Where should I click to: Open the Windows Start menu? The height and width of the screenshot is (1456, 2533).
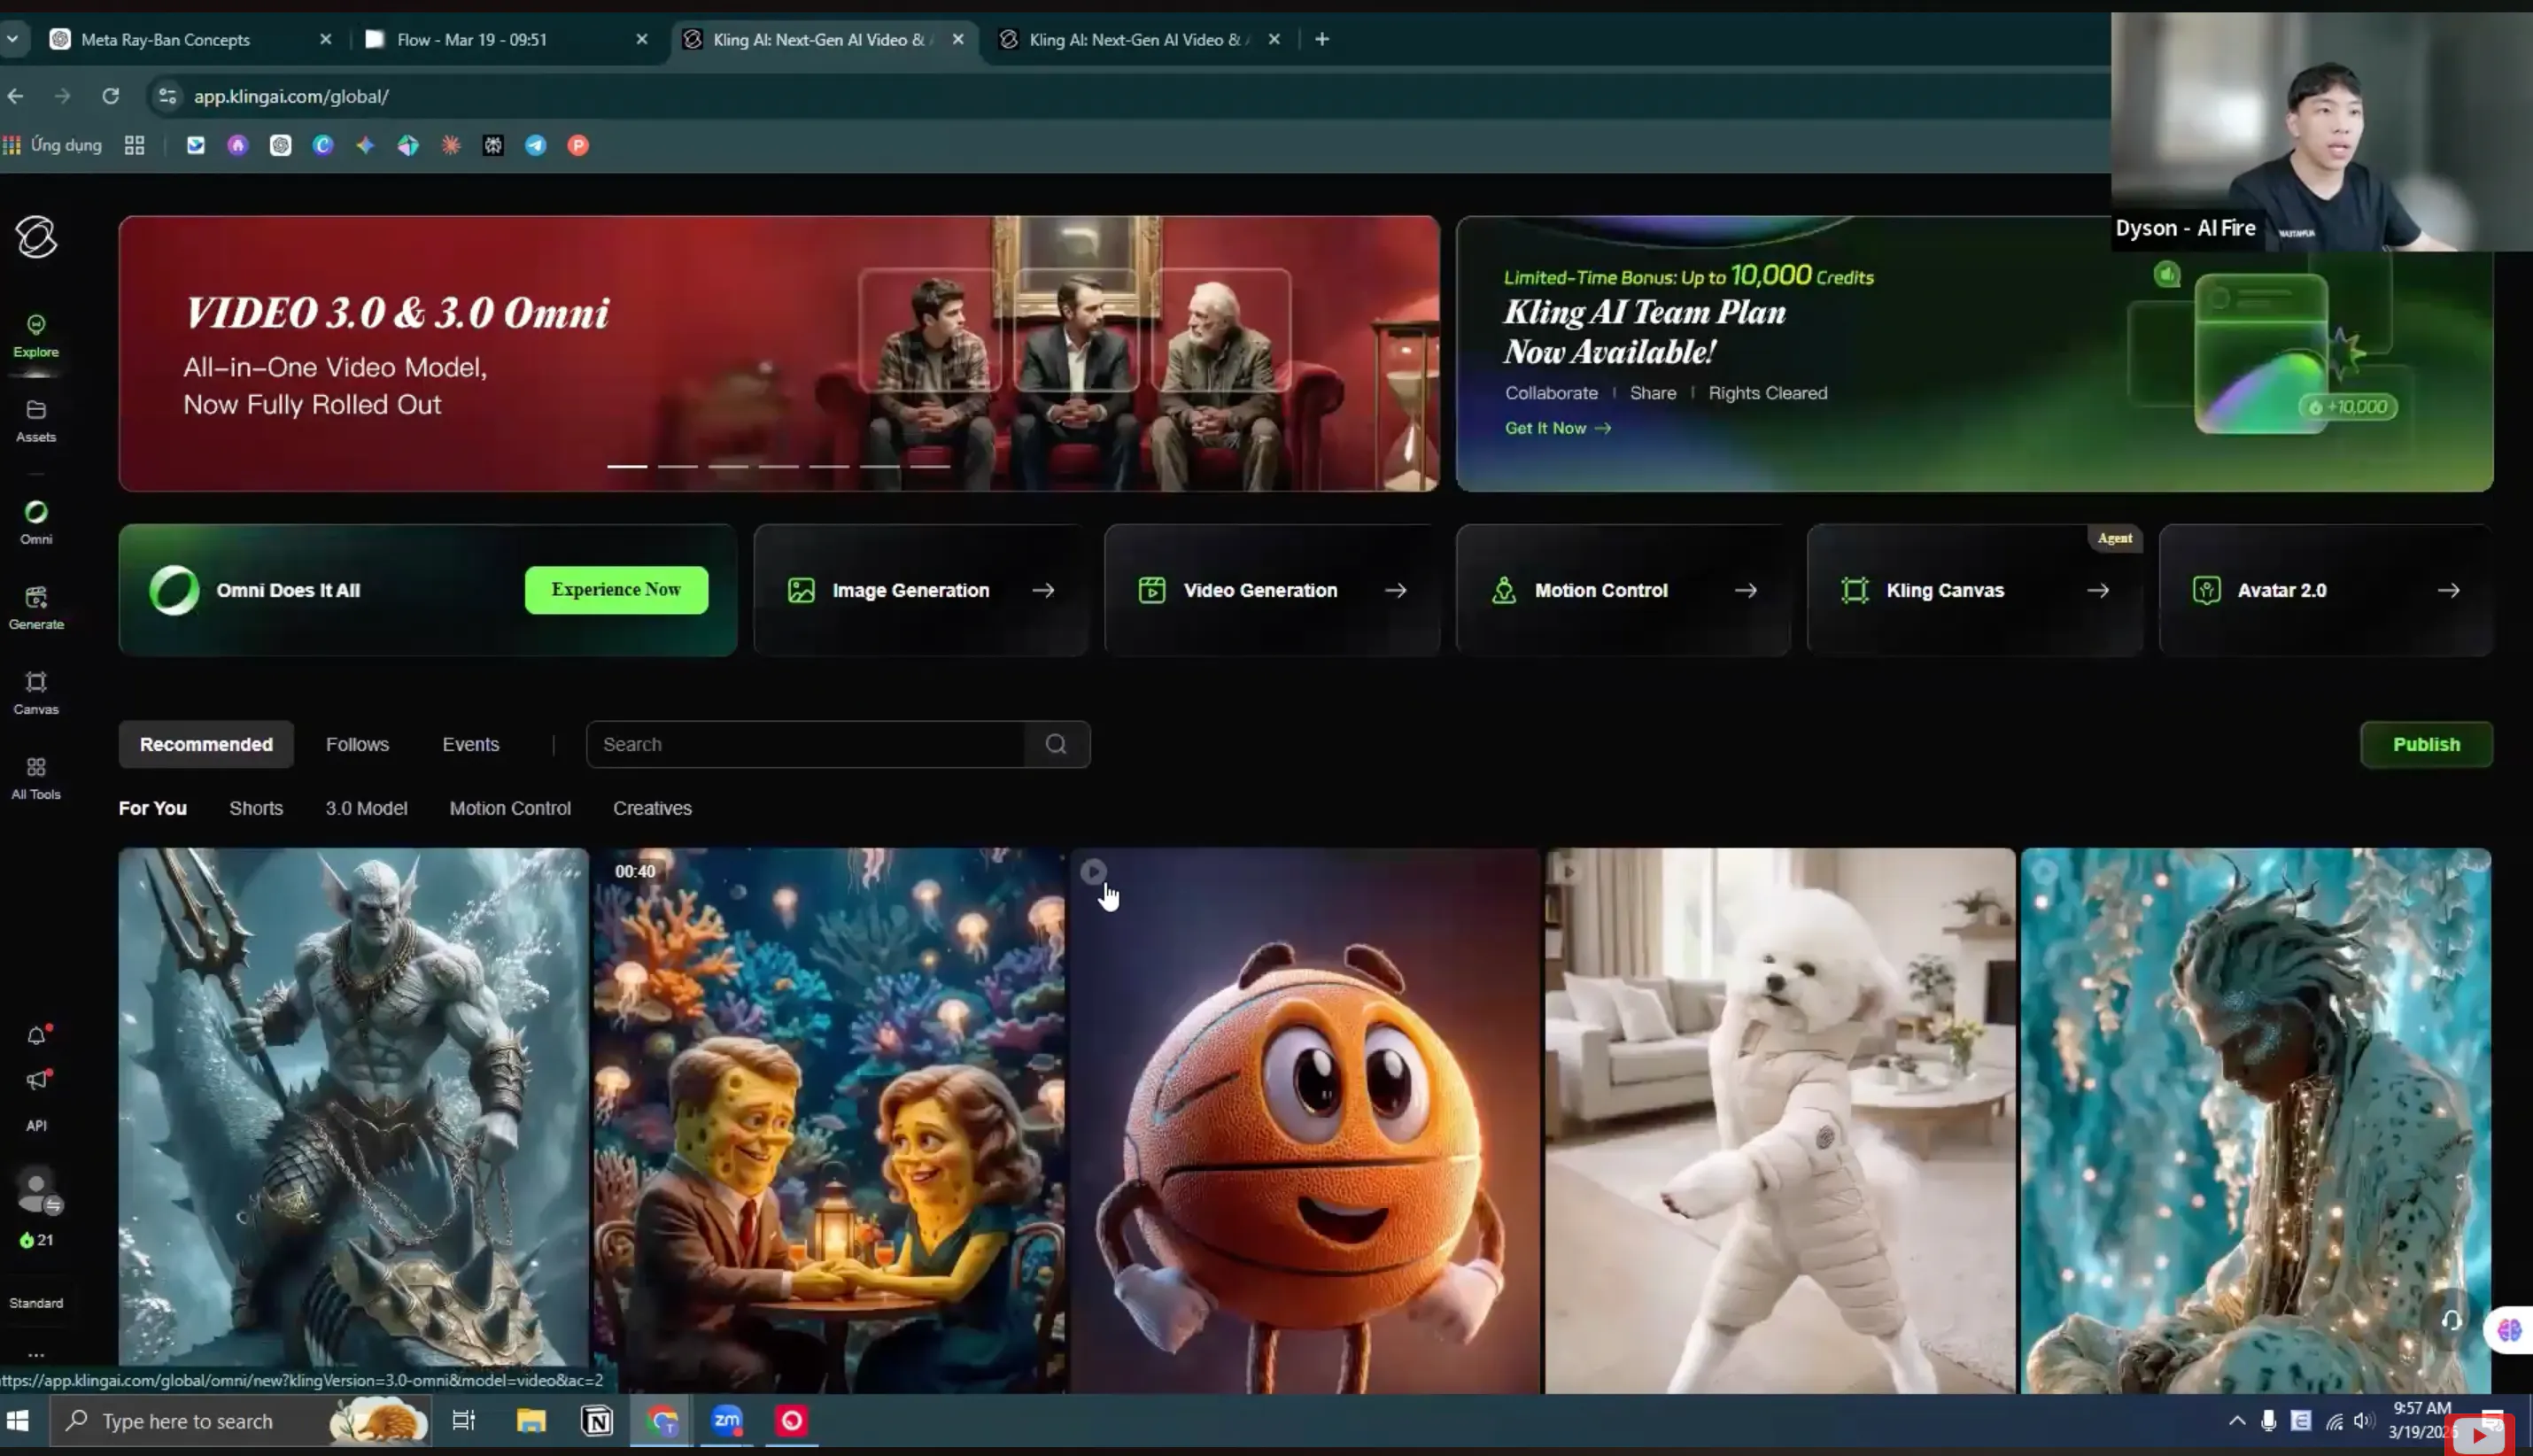click(x=18, y=1421)
